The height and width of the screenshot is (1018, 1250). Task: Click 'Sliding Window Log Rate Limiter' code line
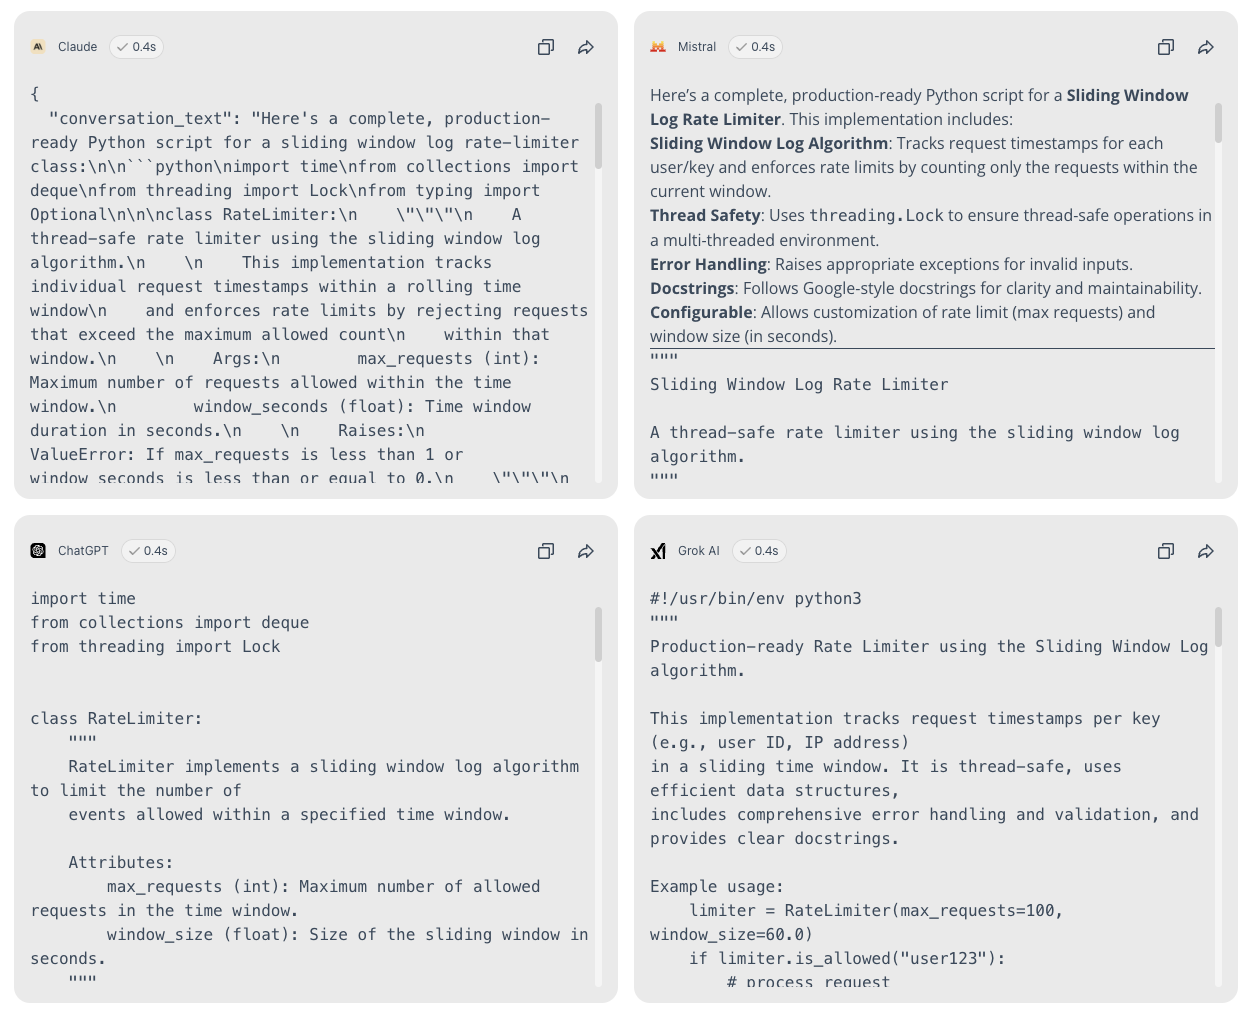click(799, 384)
